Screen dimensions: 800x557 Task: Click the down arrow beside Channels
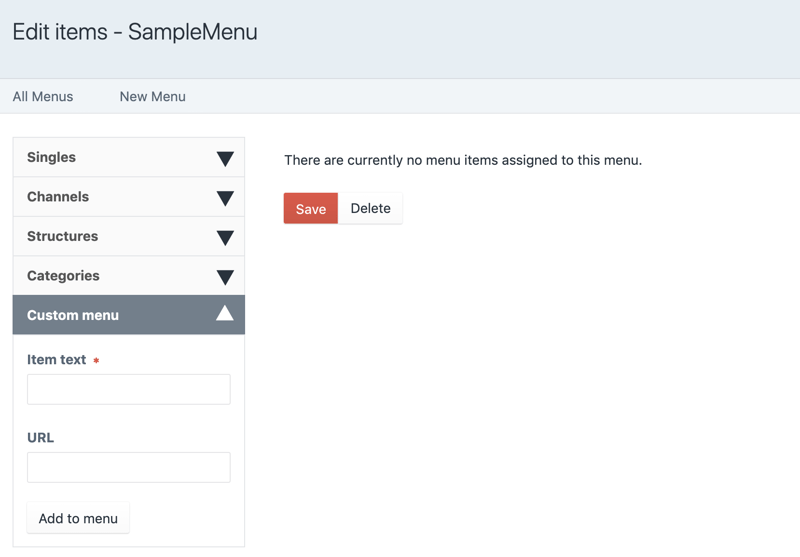pyautogui.click(x=225, y=198)
